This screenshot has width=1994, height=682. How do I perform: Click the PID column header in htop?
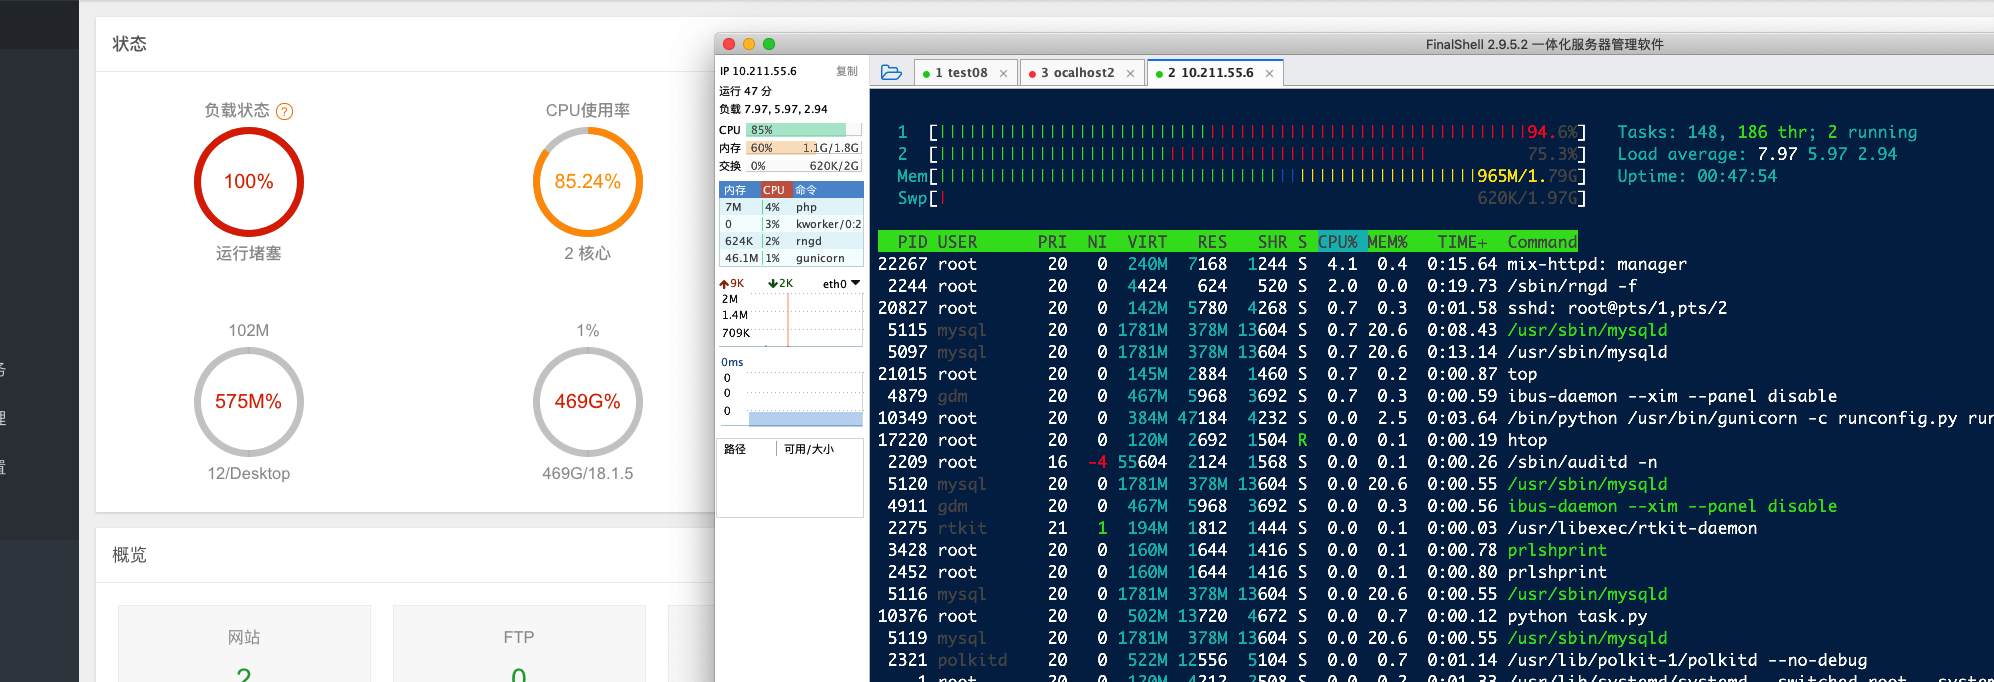pos(912,242)
